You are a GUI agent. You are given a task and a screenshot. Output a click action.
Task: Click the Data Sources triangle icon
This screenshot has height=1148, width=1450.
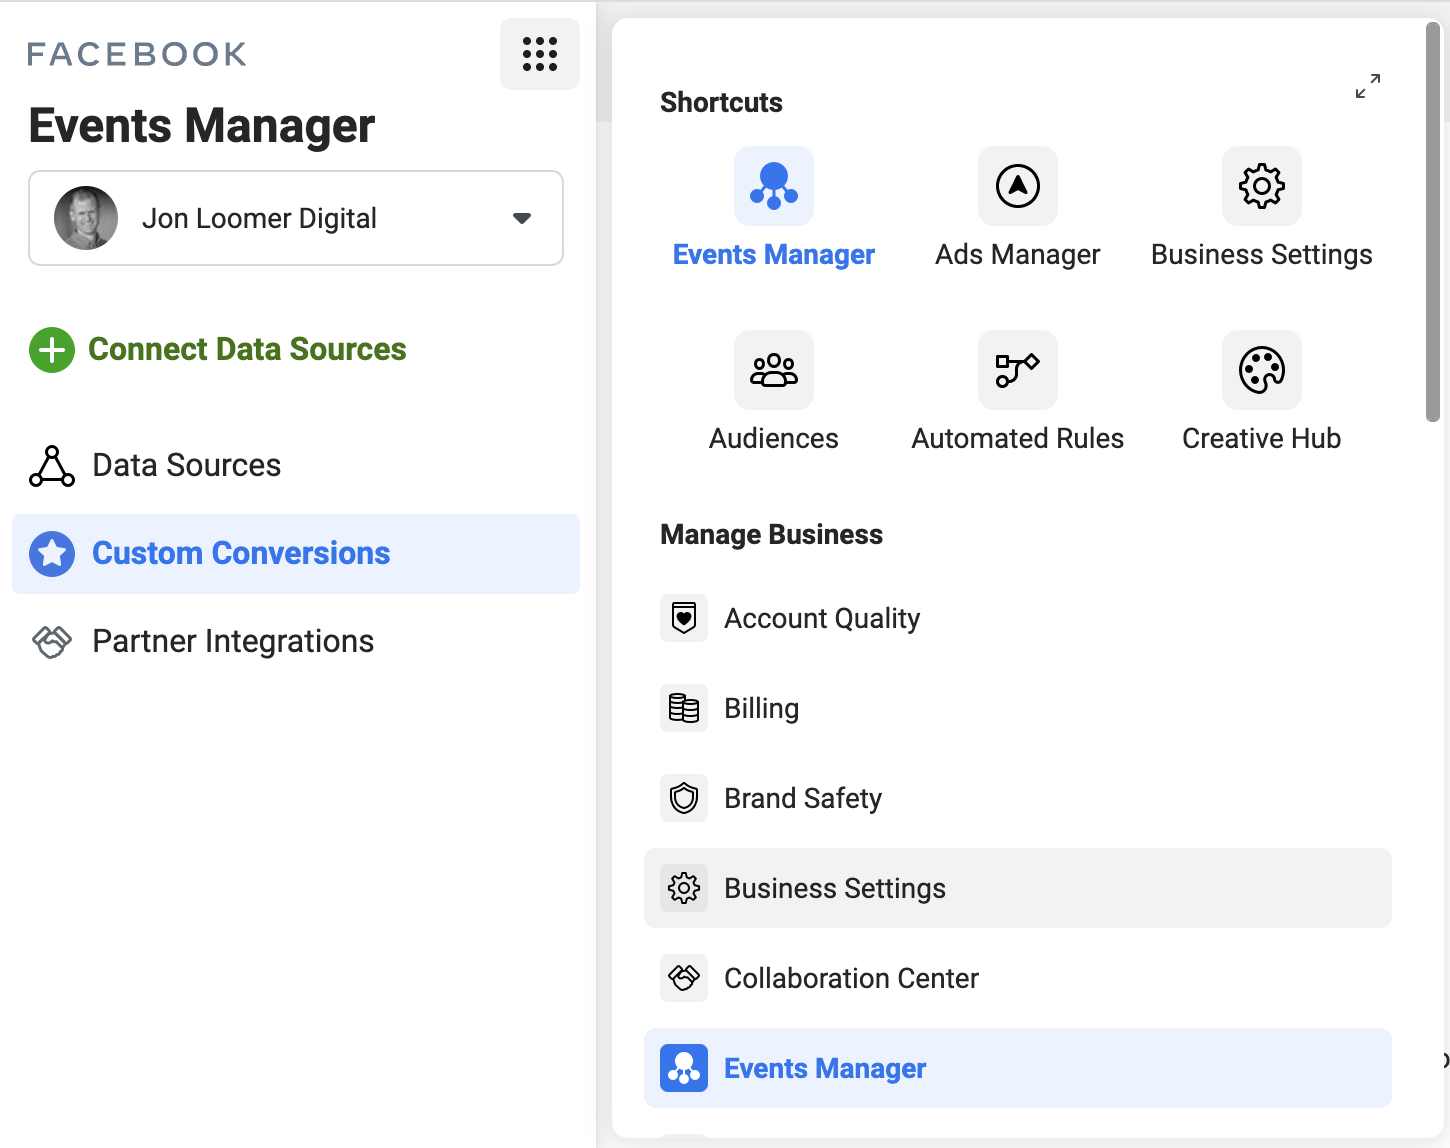point(52,466)
